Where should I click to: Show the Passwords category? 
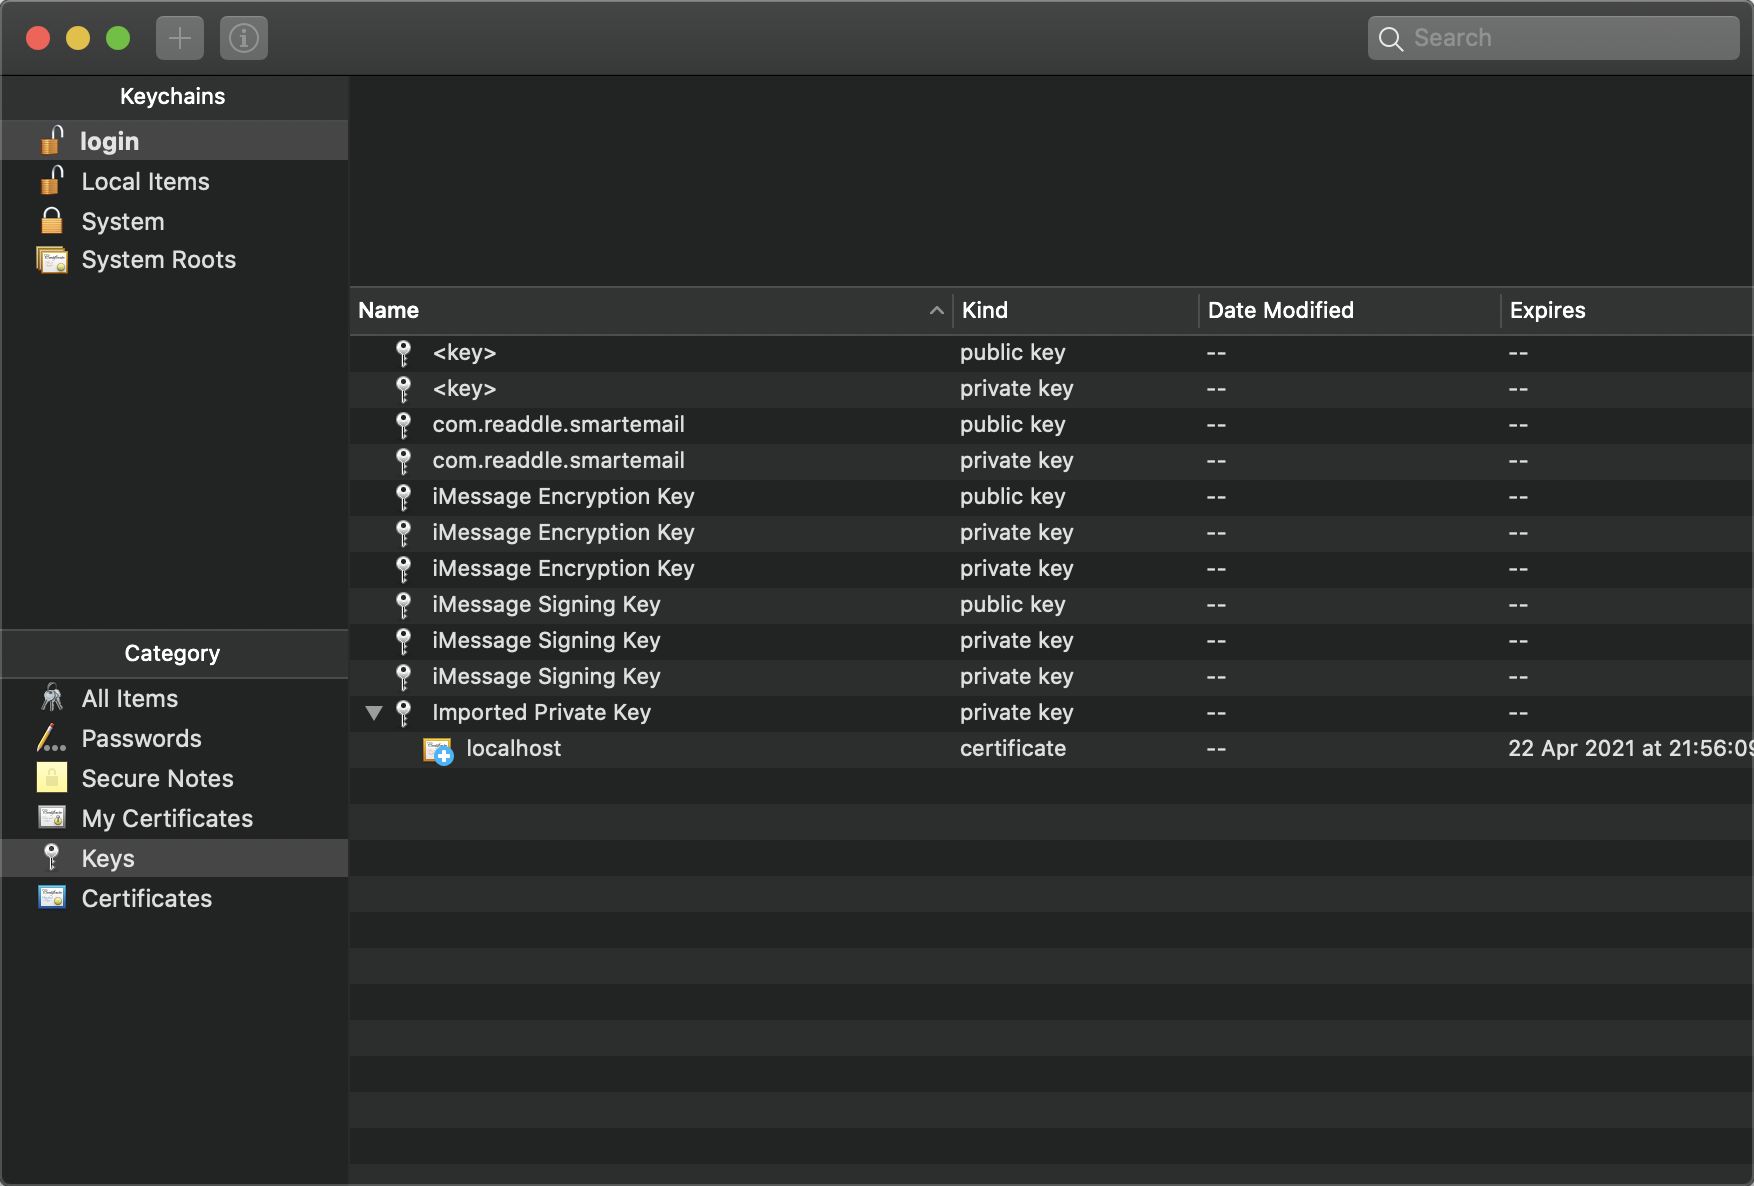coord(174,738)
